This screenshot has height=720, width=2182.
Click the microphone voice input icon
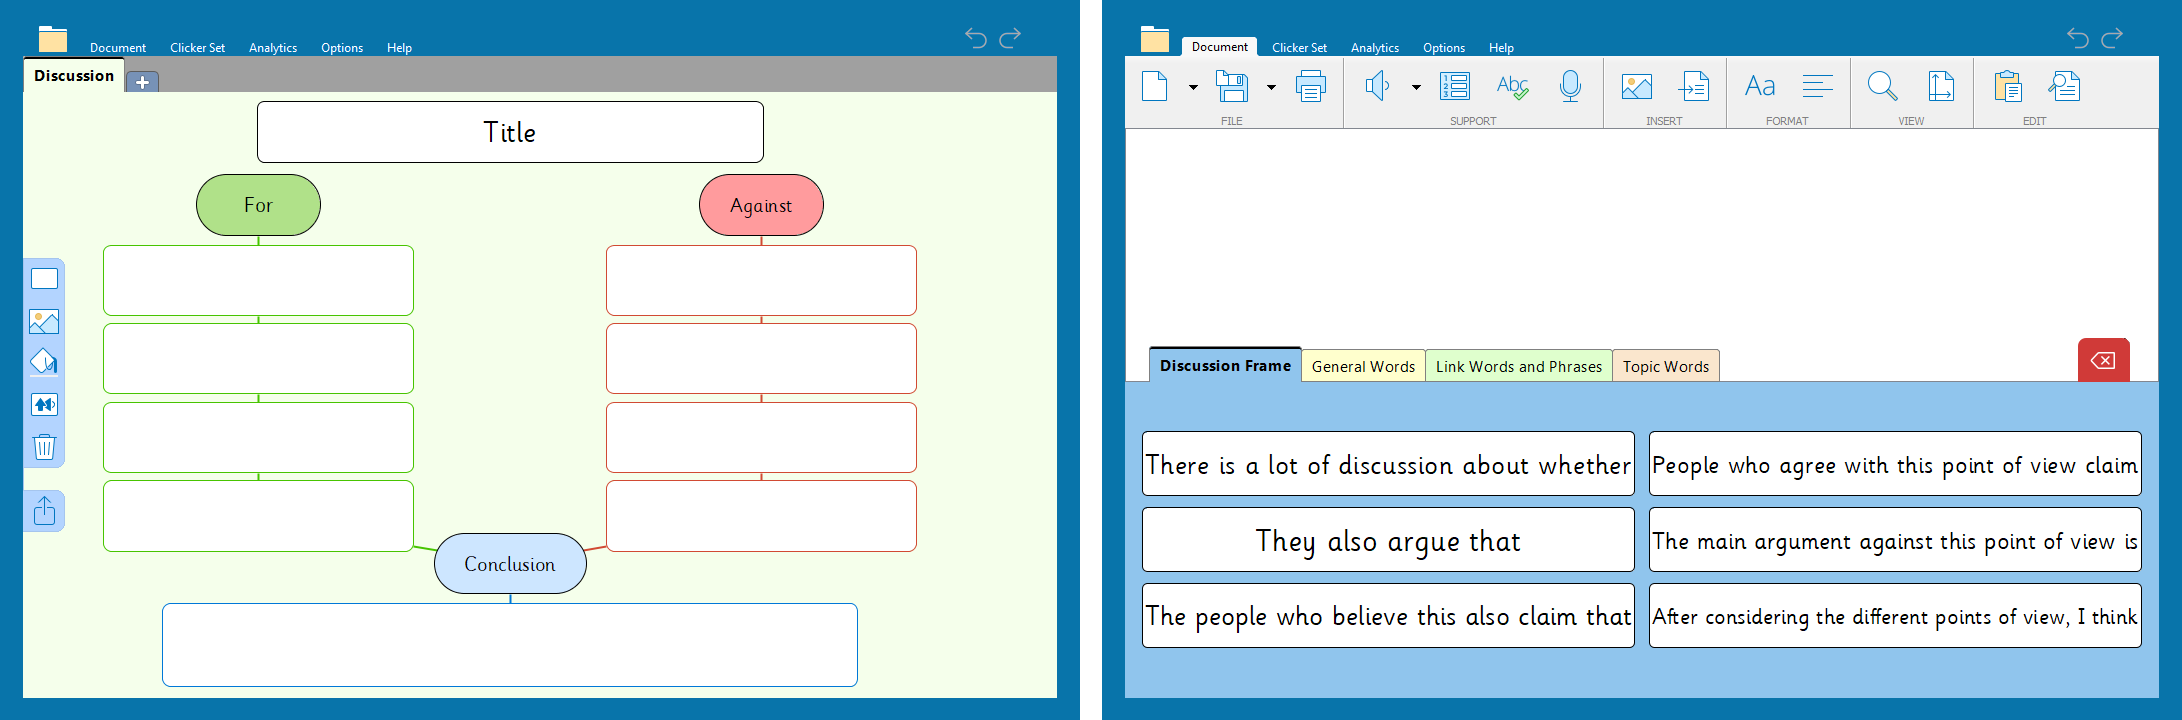(1570, 87)
